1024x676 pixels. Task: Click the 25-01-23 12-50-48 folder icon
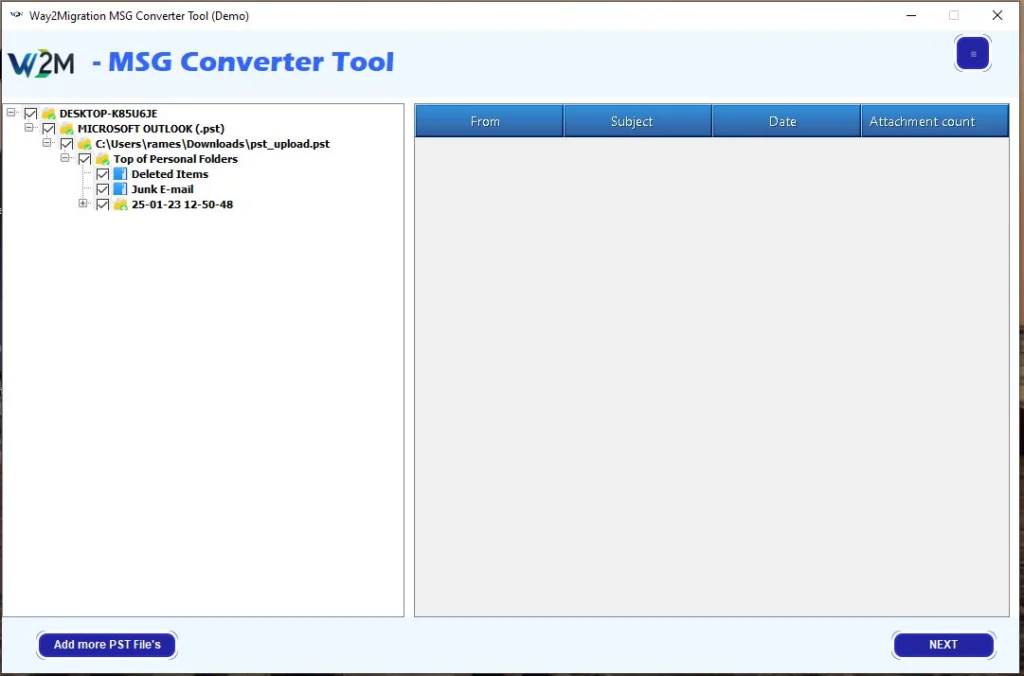click(120, 204)
